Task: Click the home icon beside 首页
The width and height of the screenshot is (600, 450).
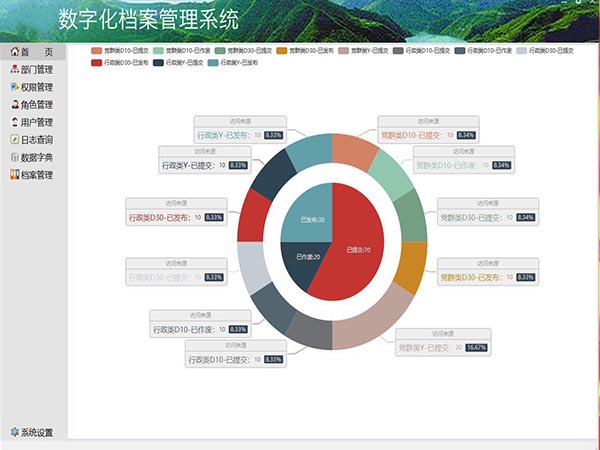Action: [x=14, y=52]
